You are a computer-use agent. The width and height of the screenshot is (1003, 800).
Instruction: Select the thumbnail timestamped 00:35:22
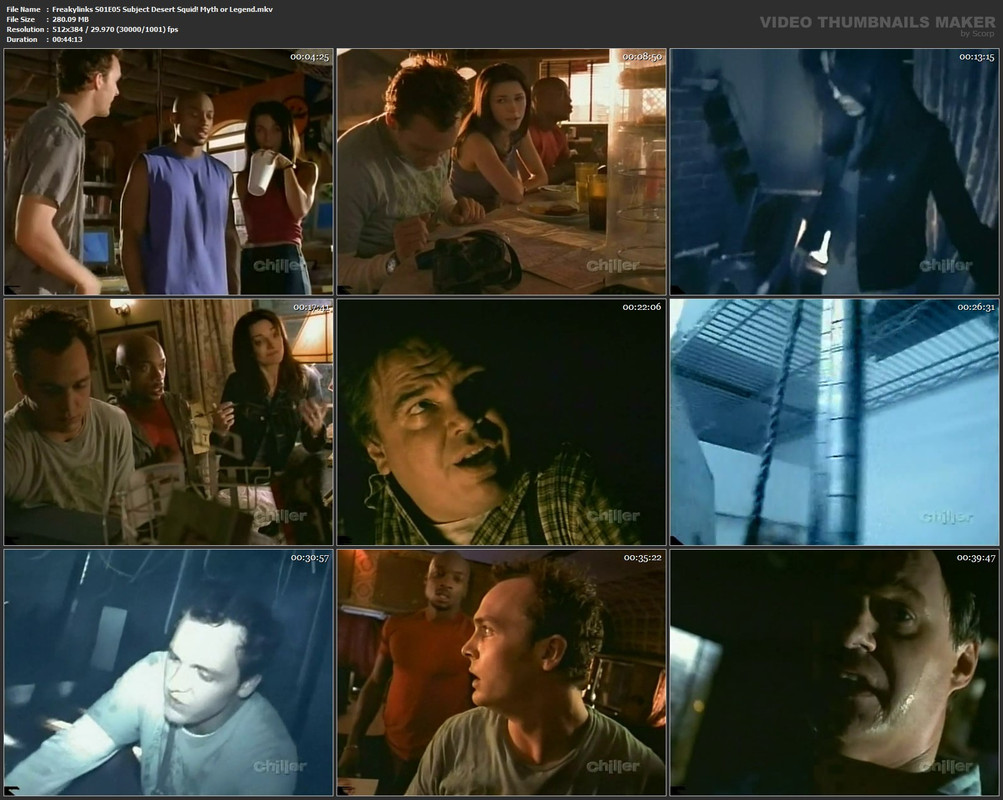502,673
